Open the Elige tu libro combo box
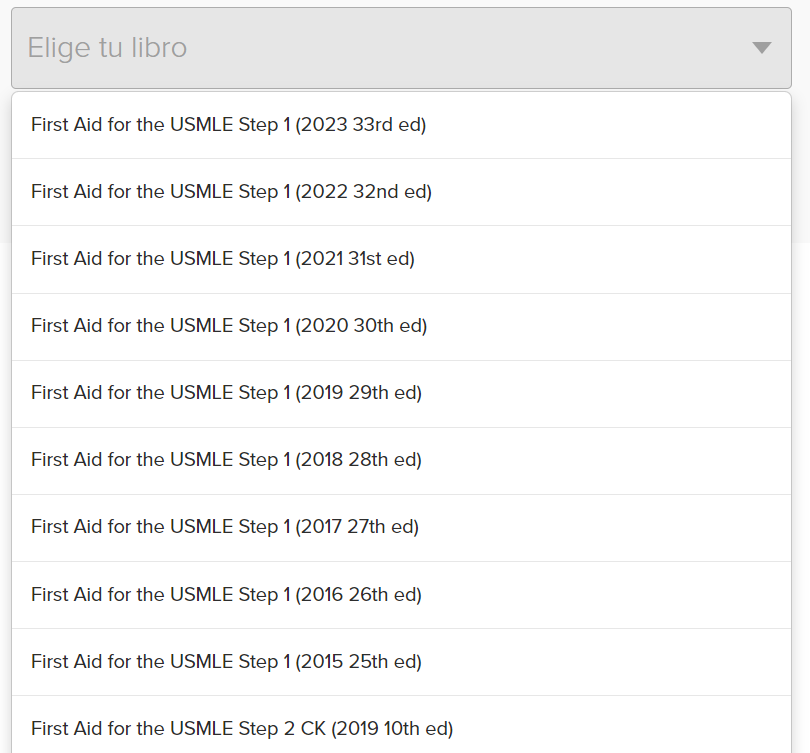This screenshot has width=810, height=753. click(400, 48)
